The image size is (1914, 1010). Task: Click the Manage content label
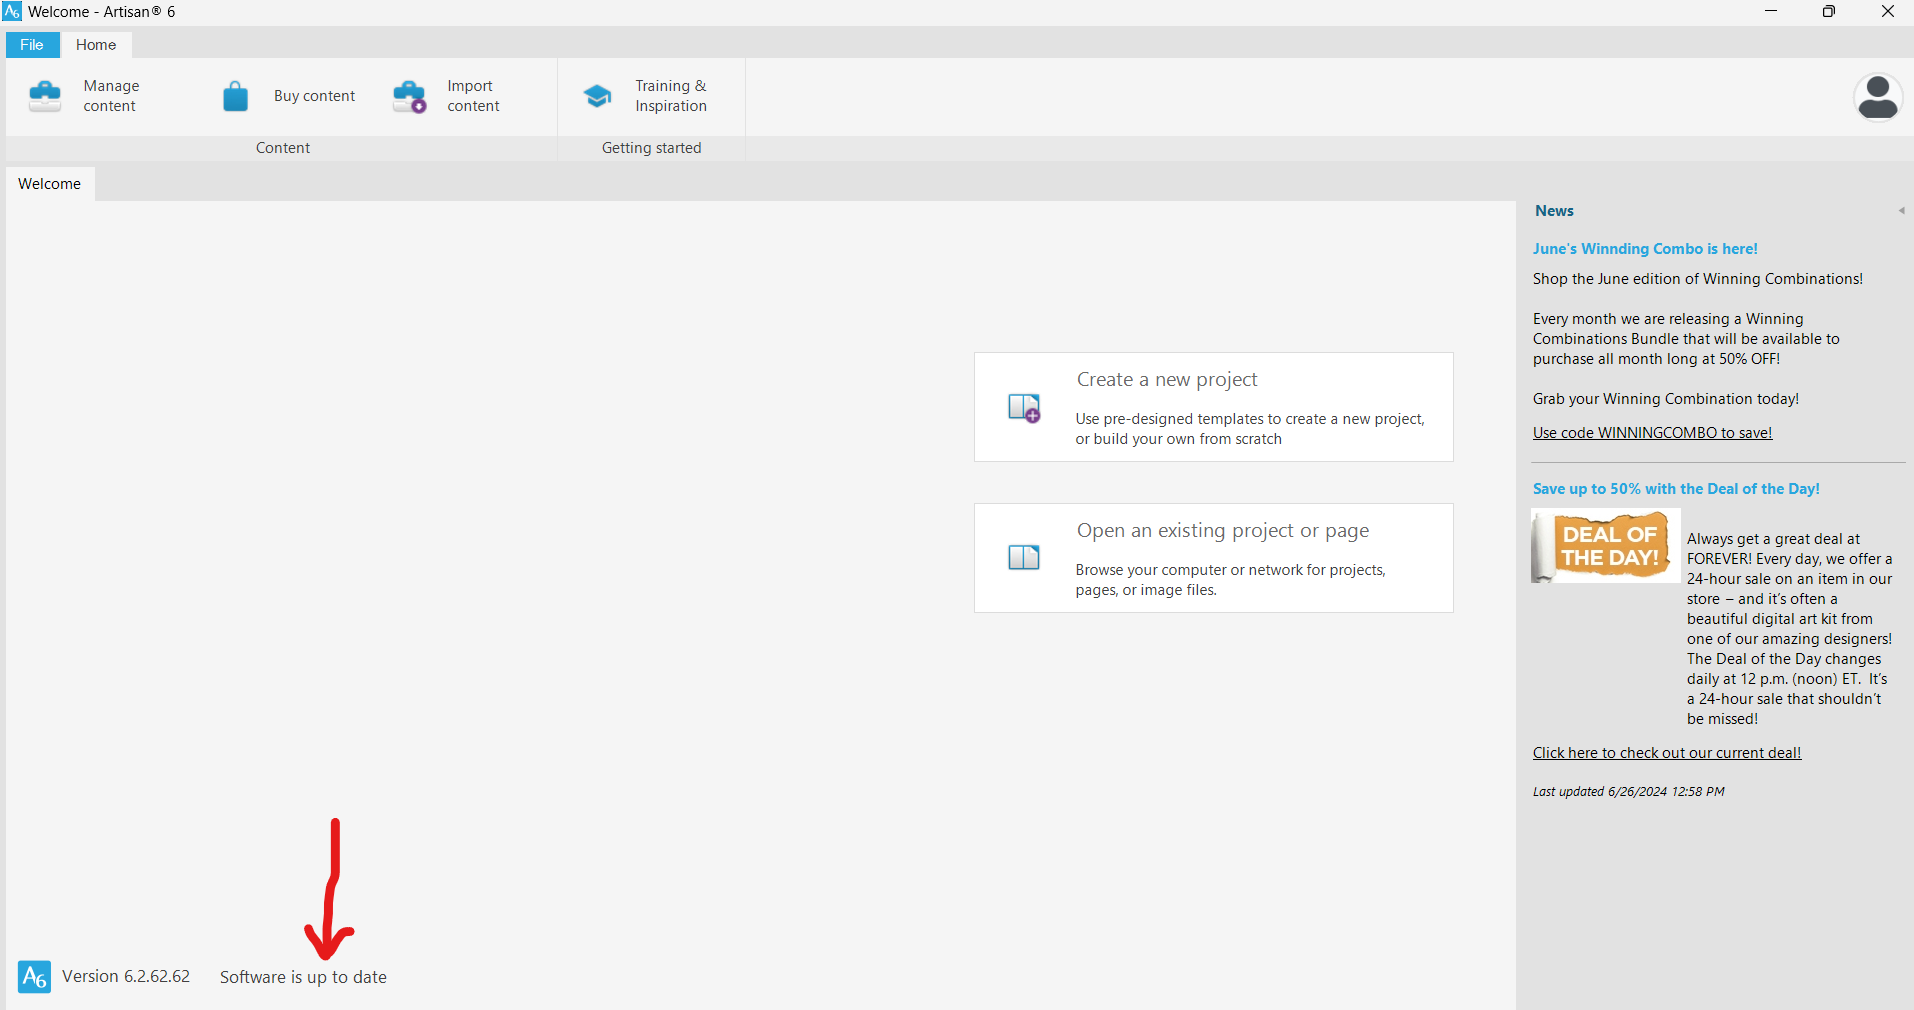[111, 96]
